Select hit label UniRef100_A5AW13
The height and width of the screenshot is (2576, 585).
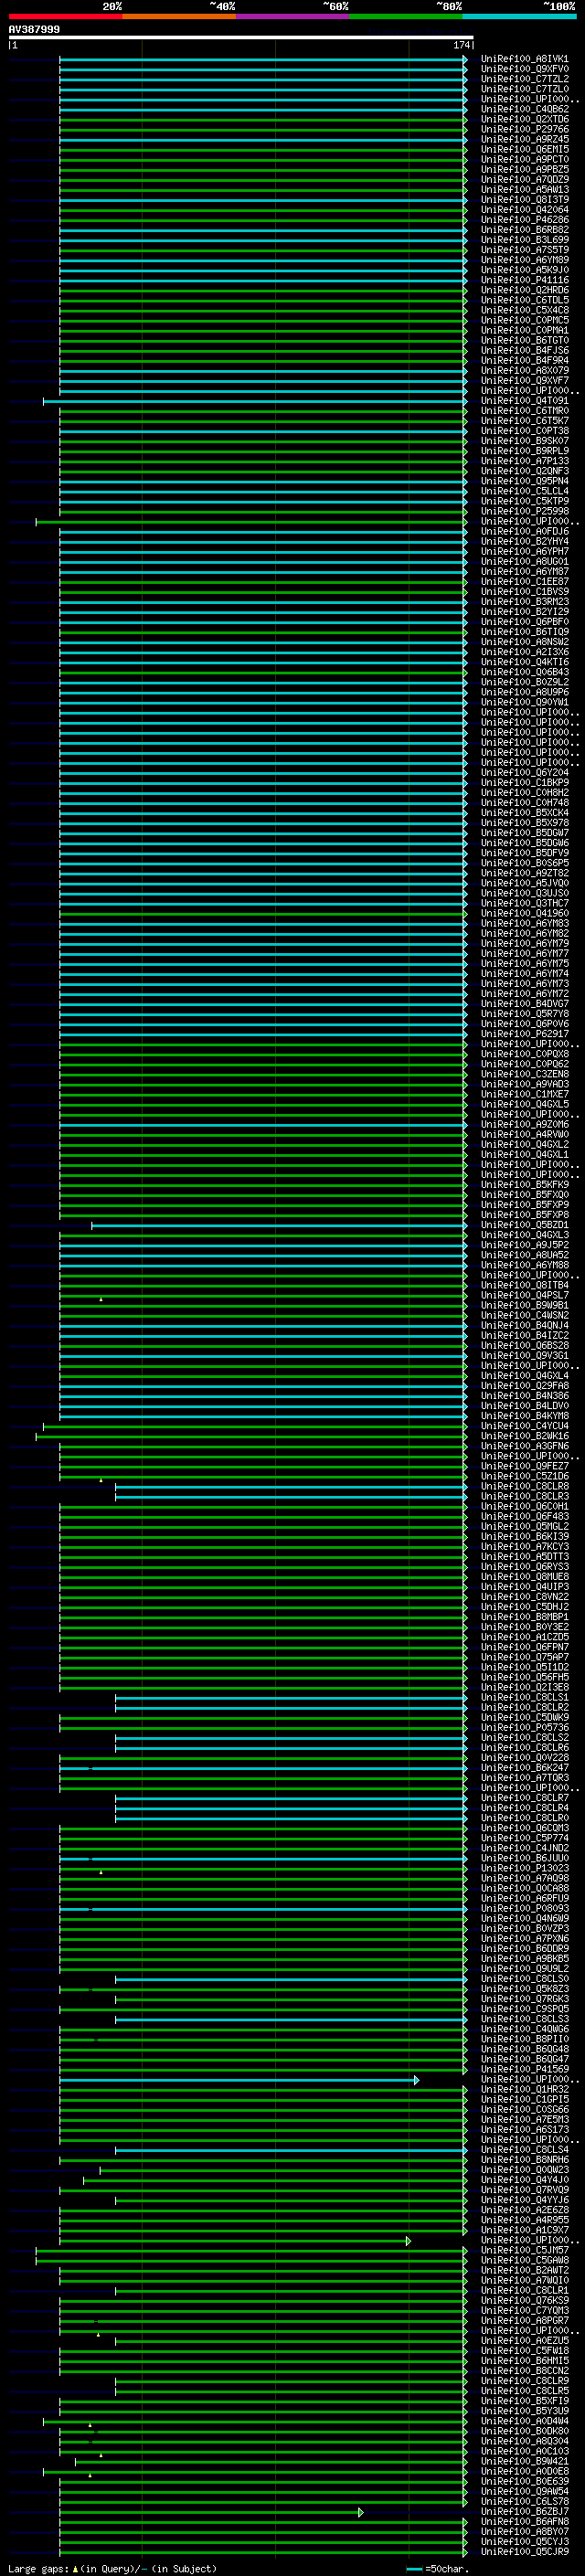click(525, 189)
